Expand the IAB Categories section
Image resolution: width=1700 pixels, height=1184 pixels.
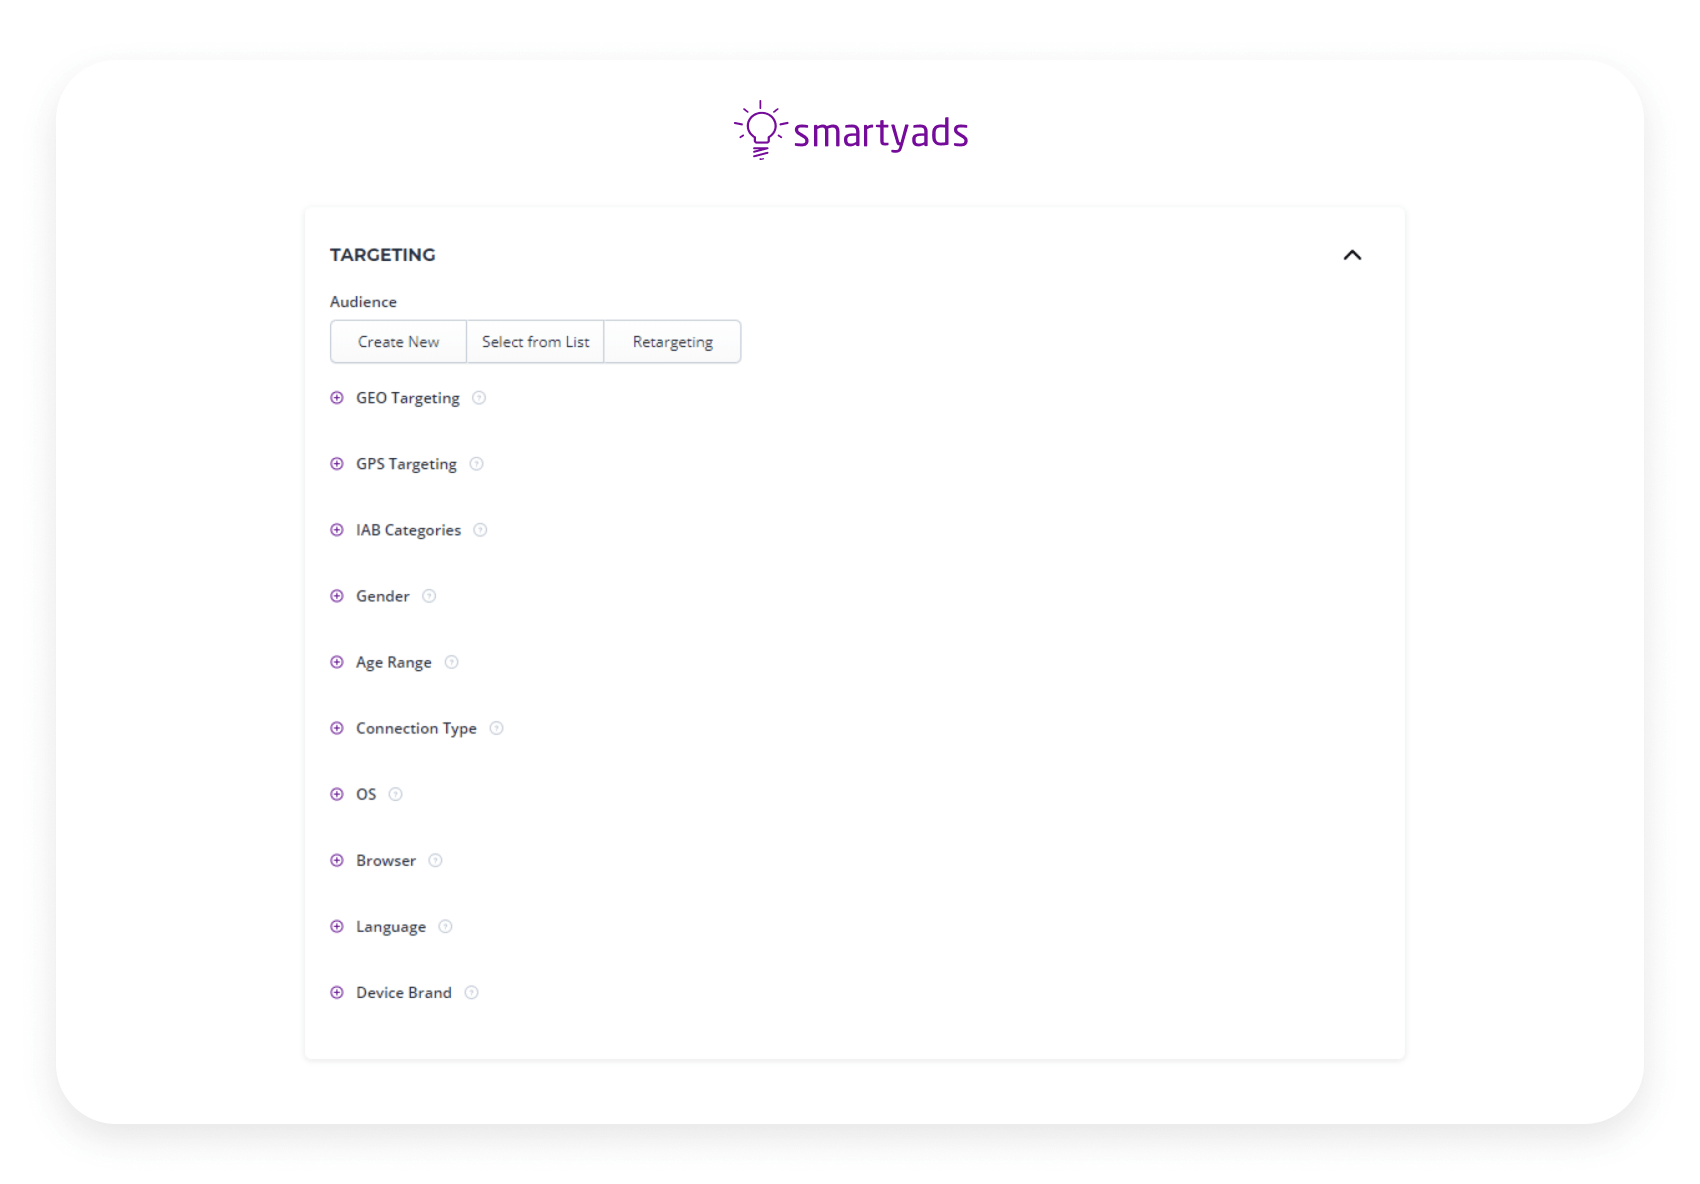click(x=336, y=529)
